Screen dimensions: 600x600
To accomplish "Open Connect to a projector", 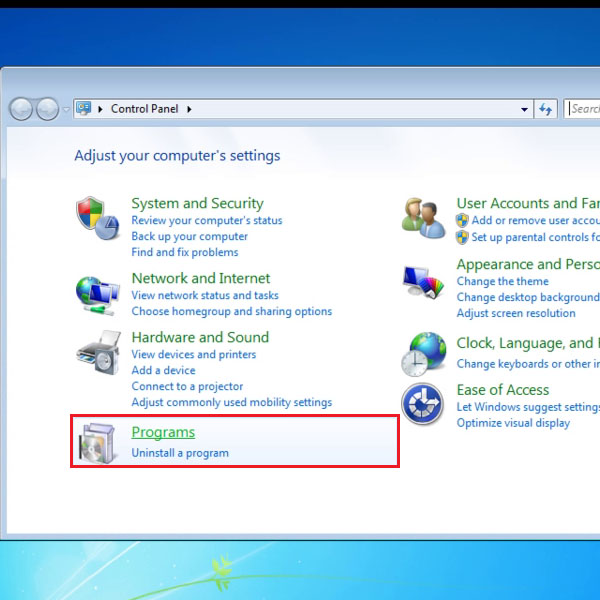I will [187, 386].
